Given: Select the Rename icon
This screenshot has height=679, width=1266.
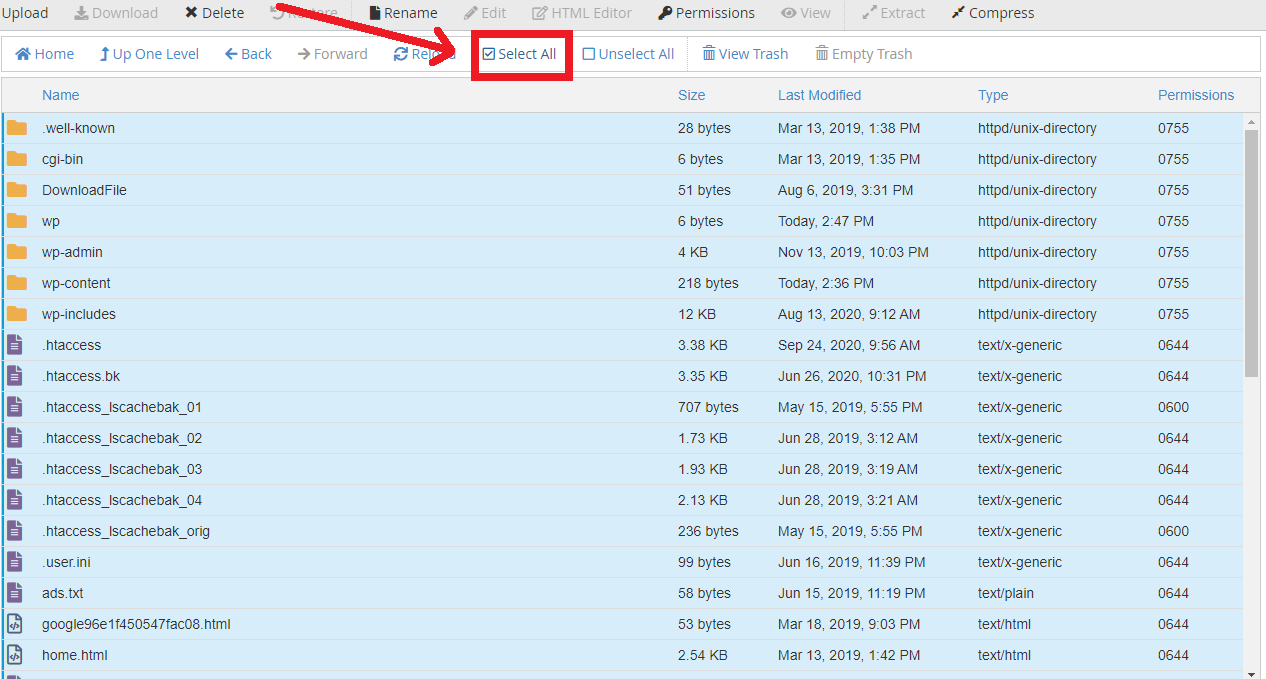Looking at the screenshot, I should [x=403, y=13].
